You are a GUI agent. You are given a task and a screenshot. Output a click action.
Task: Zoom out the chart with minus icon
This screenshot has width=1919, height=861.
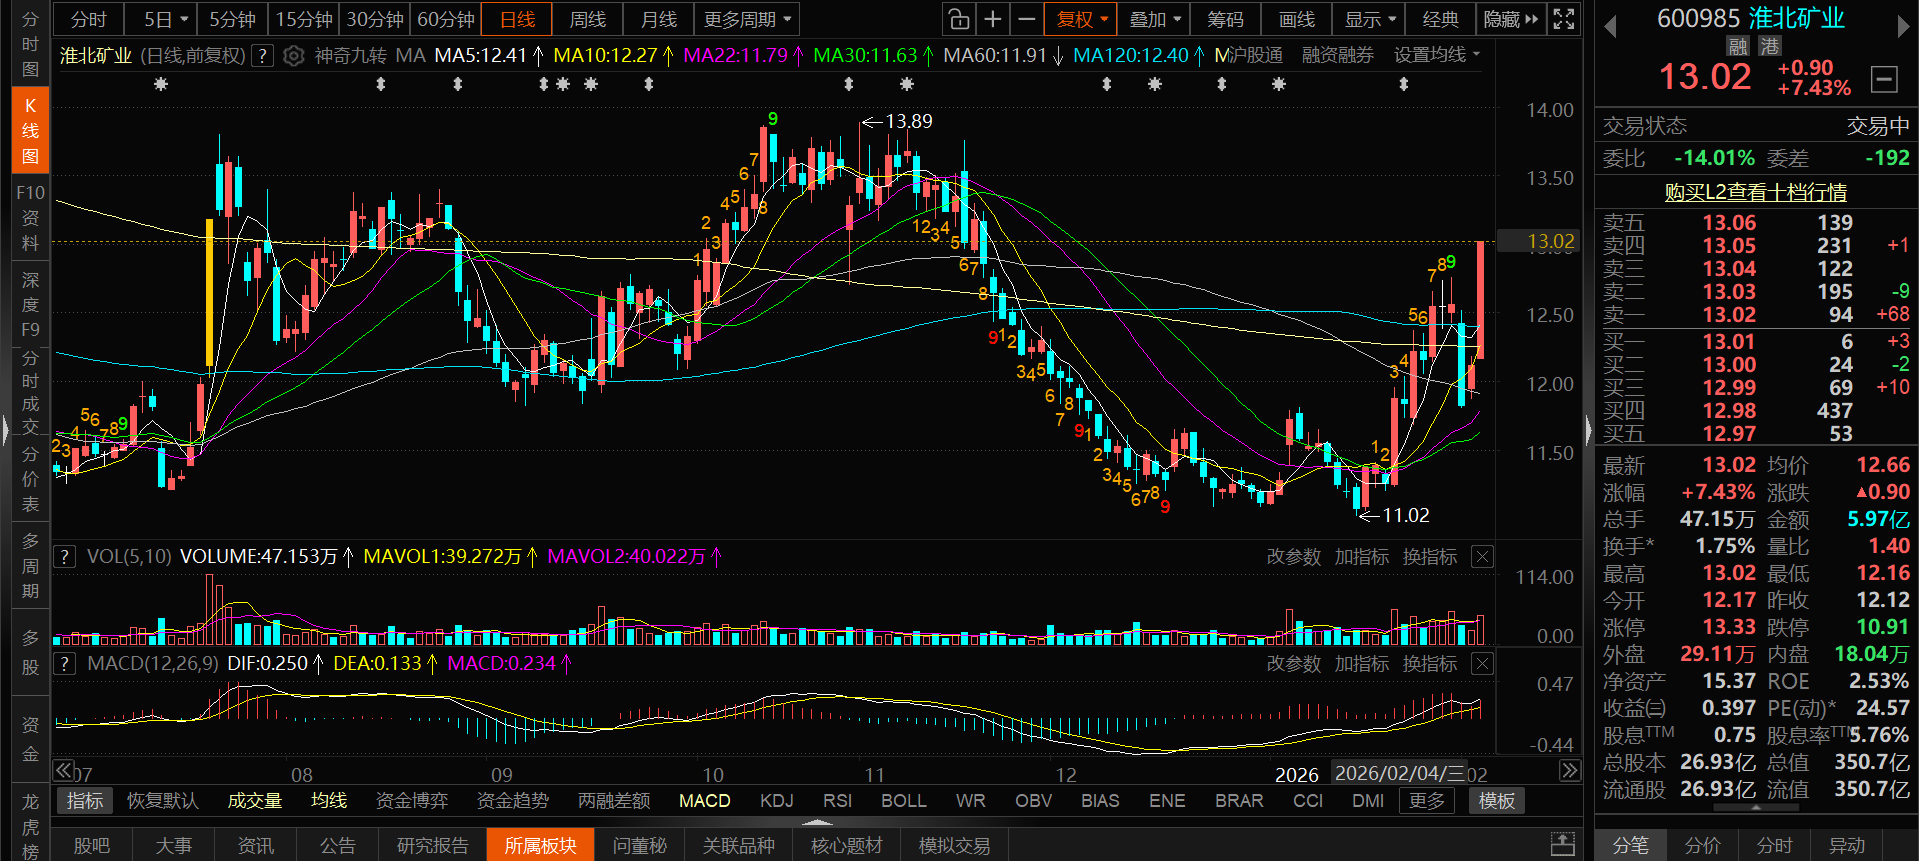pyautogui.click(x=1026, y=19)
